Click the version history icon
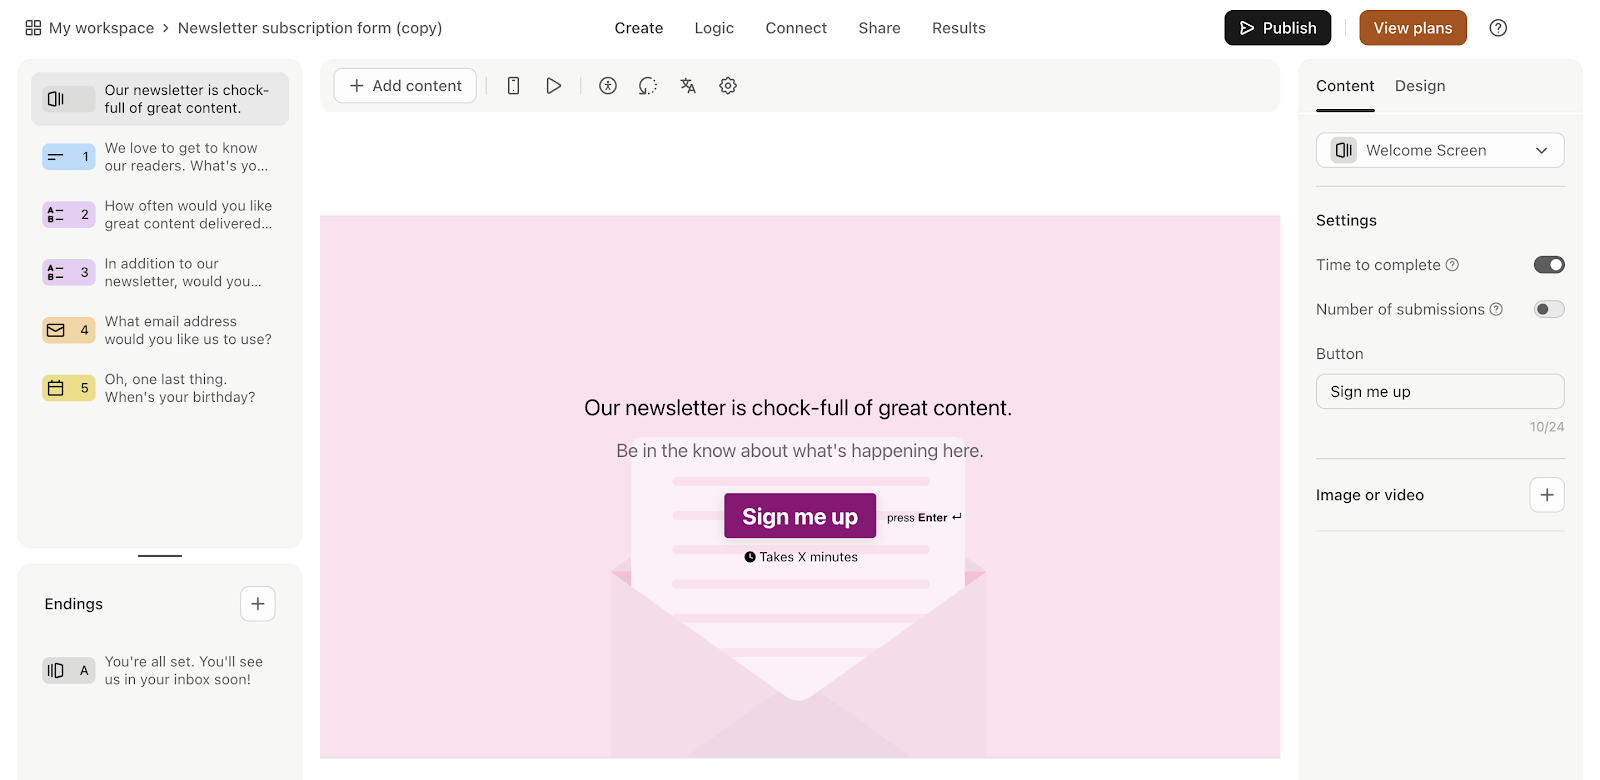This screenshot has width=1600, height=780. click(x=647, y=85)
